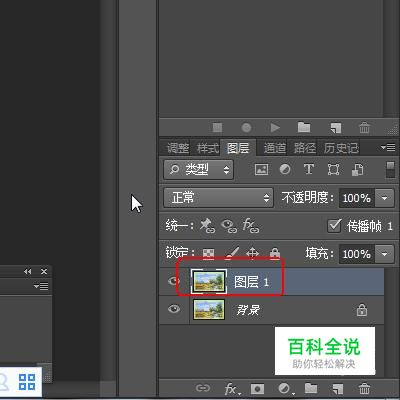
Task: Hide the 背景 layer eye icon
Action: click(174, 309)
